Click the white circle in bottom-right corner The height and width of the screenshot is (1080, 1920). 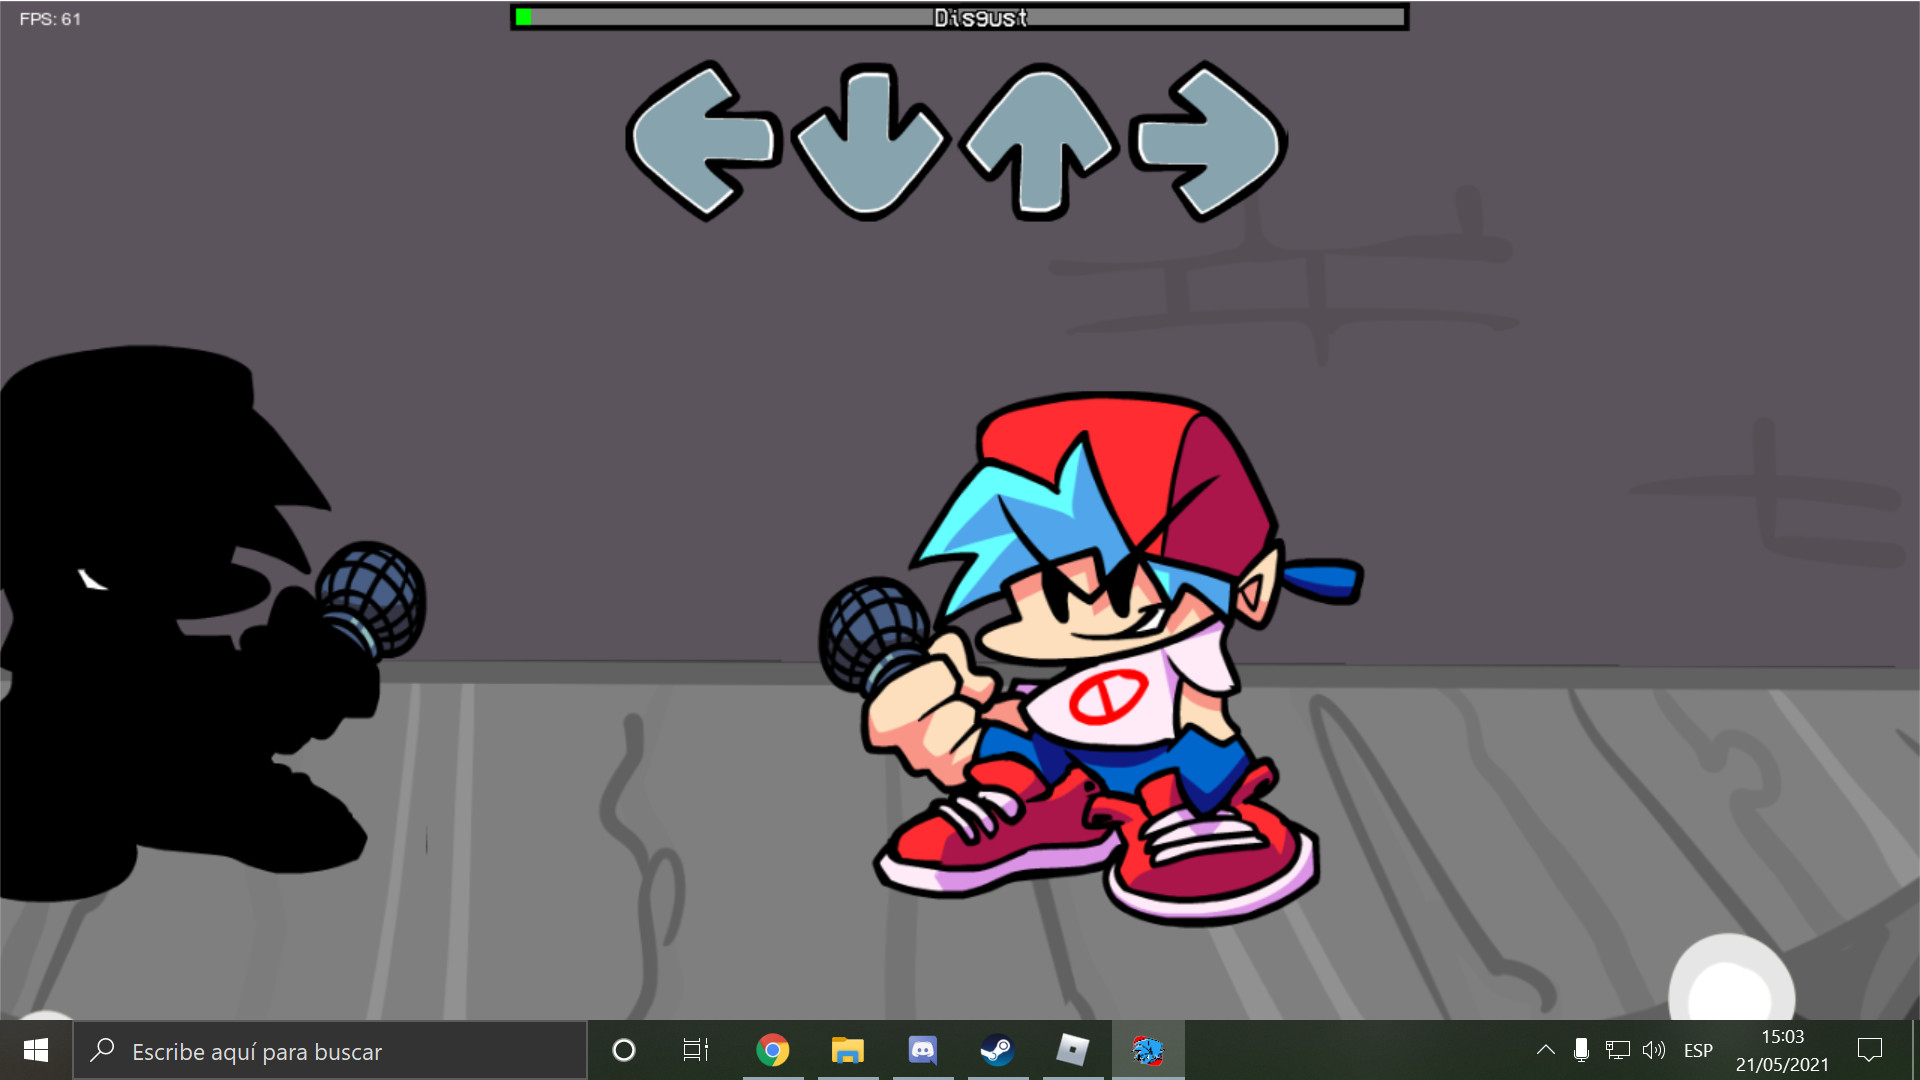pos(1731,985)
